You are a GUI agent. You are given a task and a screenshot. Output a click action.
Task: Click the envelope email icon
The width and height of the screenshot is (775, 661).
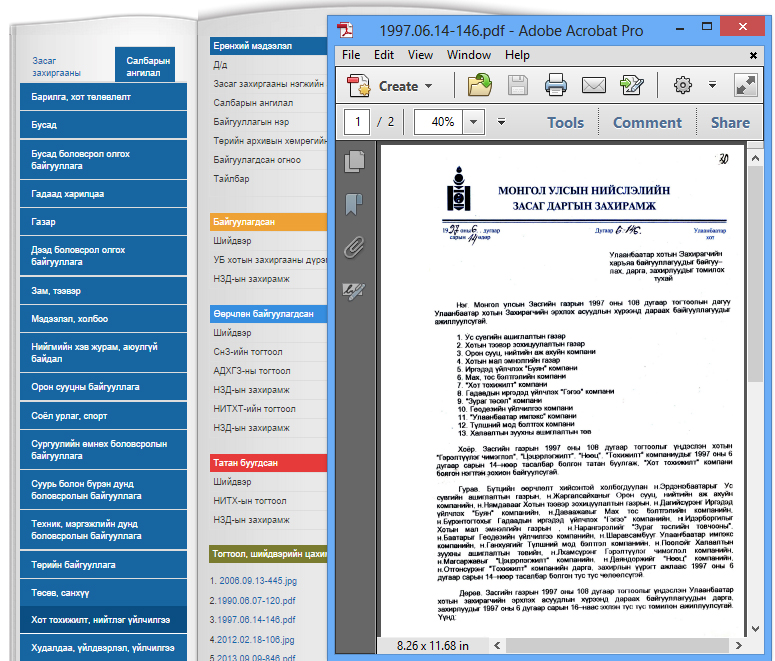(594, 86)
